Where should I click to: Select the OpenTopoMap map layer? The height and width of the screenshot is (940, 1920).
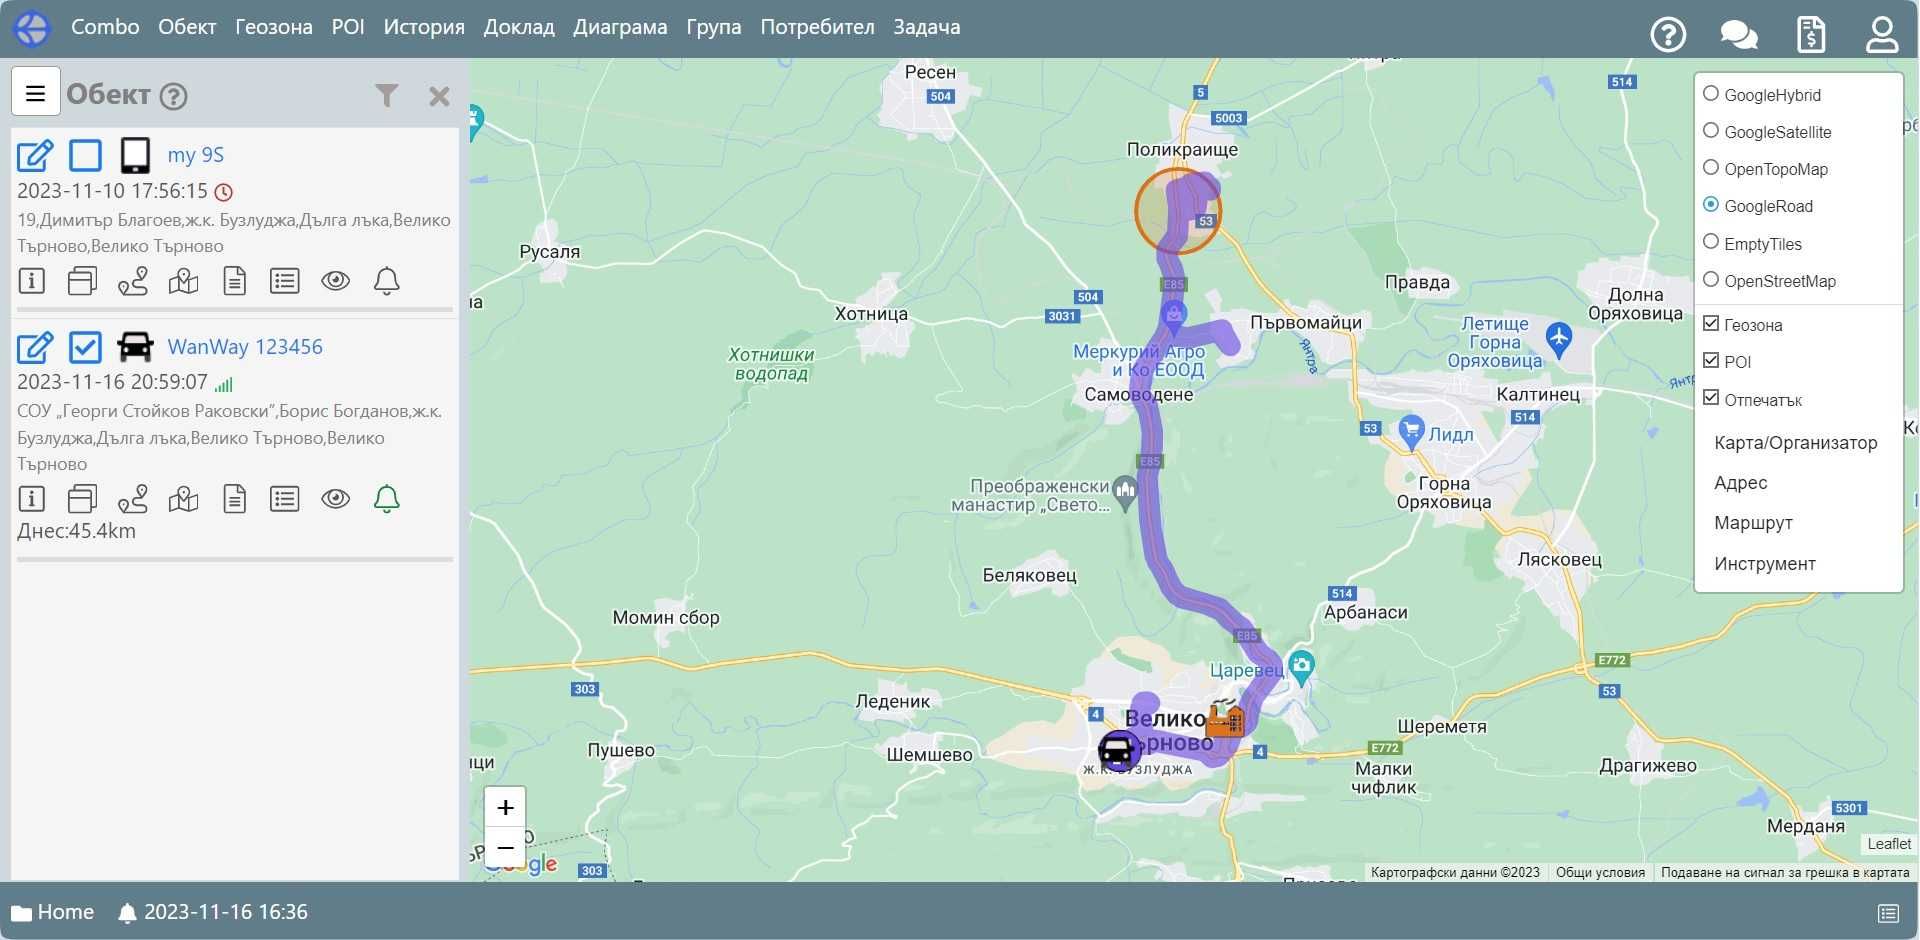click(x=1711, y=168)
